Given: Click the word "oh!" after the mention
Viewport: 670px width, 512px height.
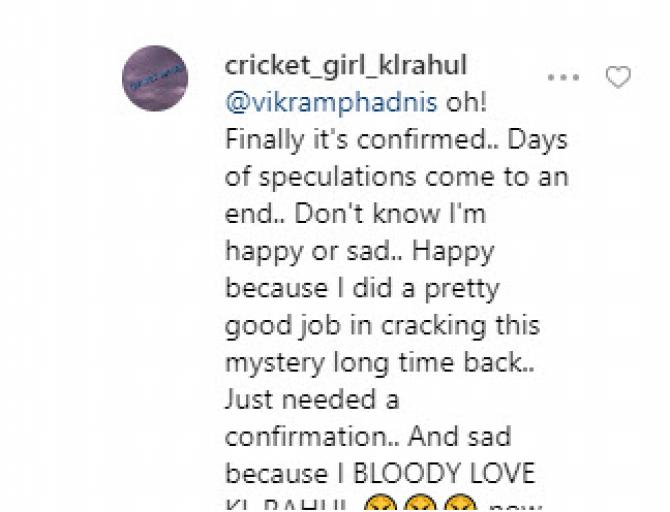Looking at the screenshot, I should pos(466,103).
